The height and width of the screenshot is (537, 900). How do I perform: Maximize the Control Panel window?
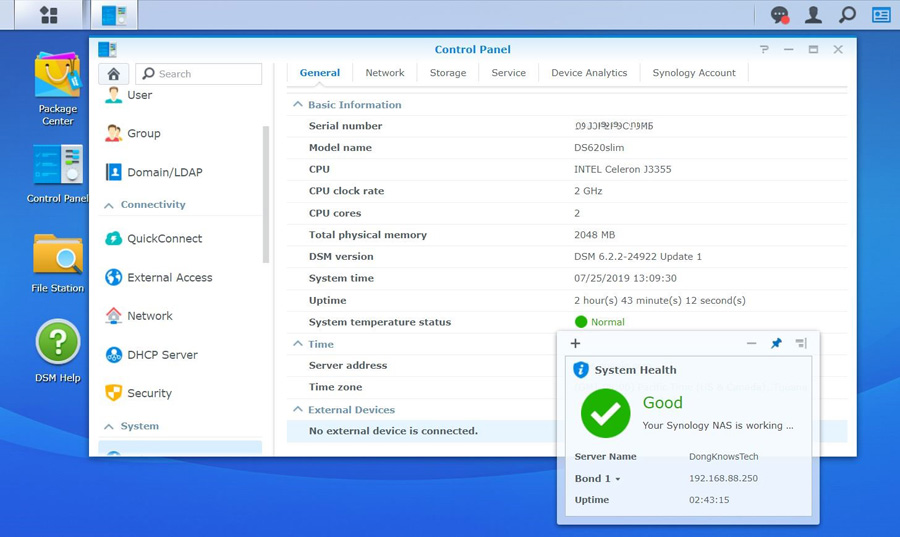click(x=813, y=49)
